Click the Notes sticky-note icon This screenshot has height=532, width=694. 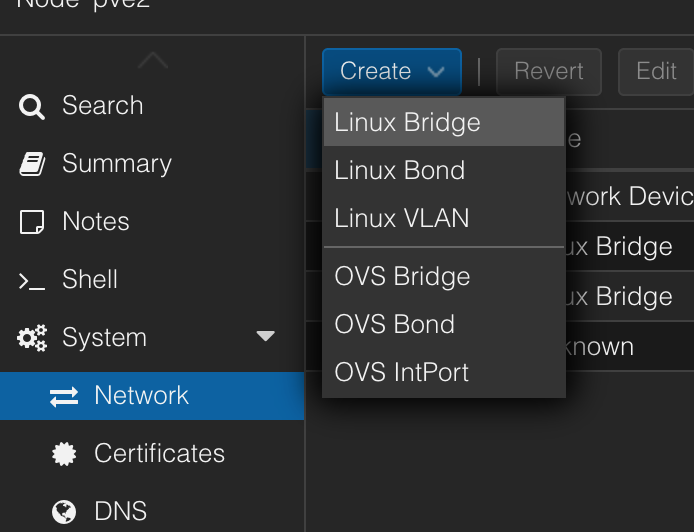32,222
